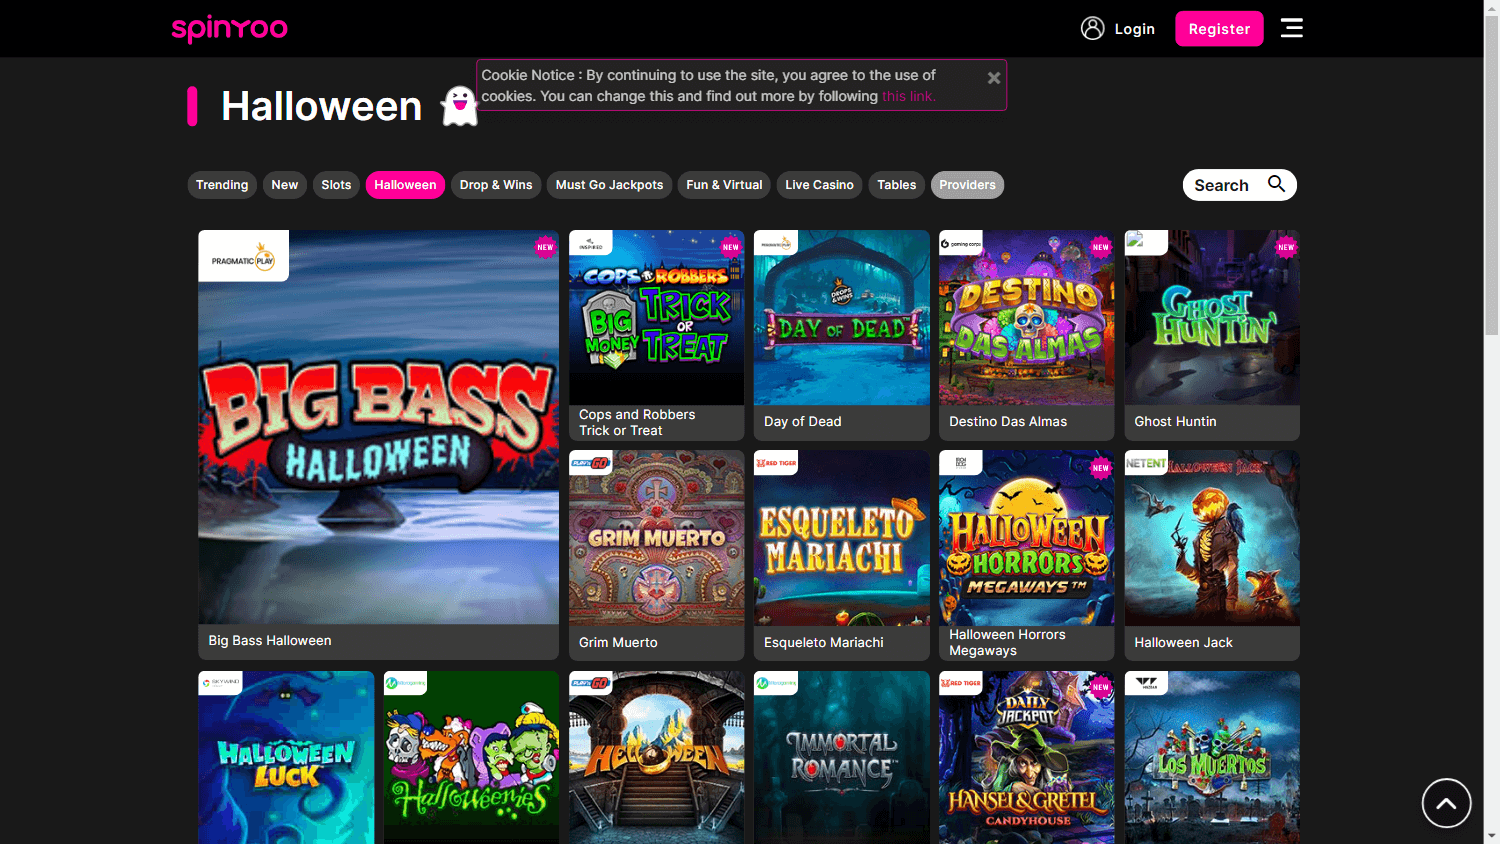Viewport: 1500px width, 844px height.
Task: Open Day of Dead game
Action: (841, 335)
